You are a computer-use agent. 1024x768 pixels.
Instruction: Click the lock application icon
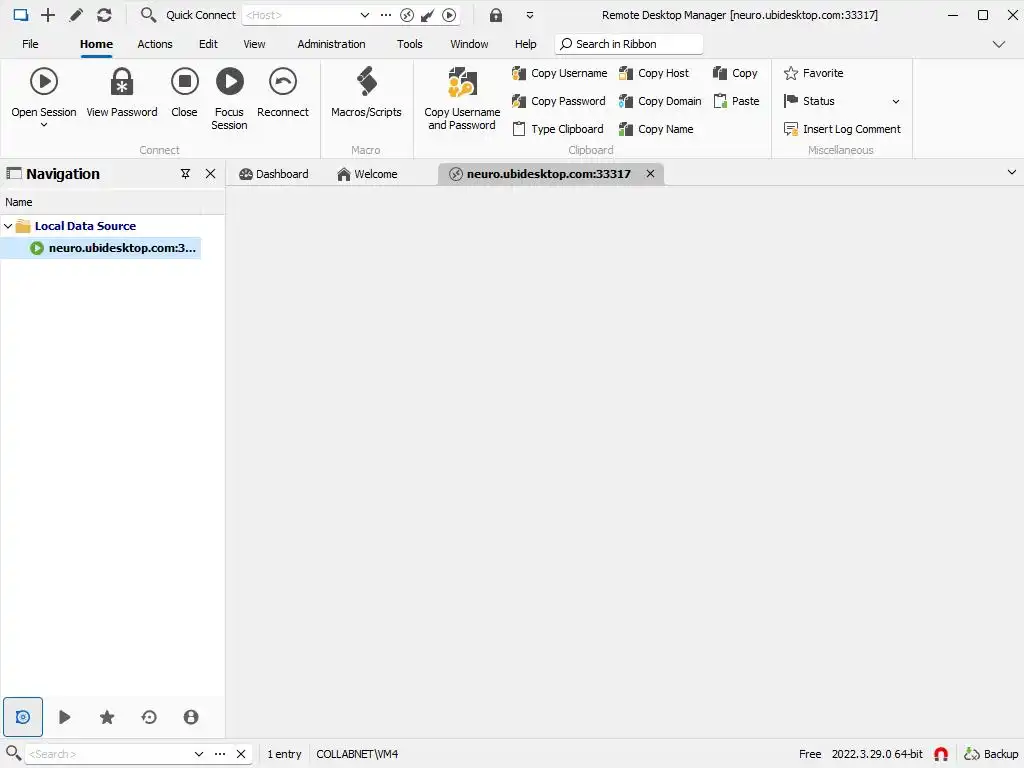click(x=496, y=15)
